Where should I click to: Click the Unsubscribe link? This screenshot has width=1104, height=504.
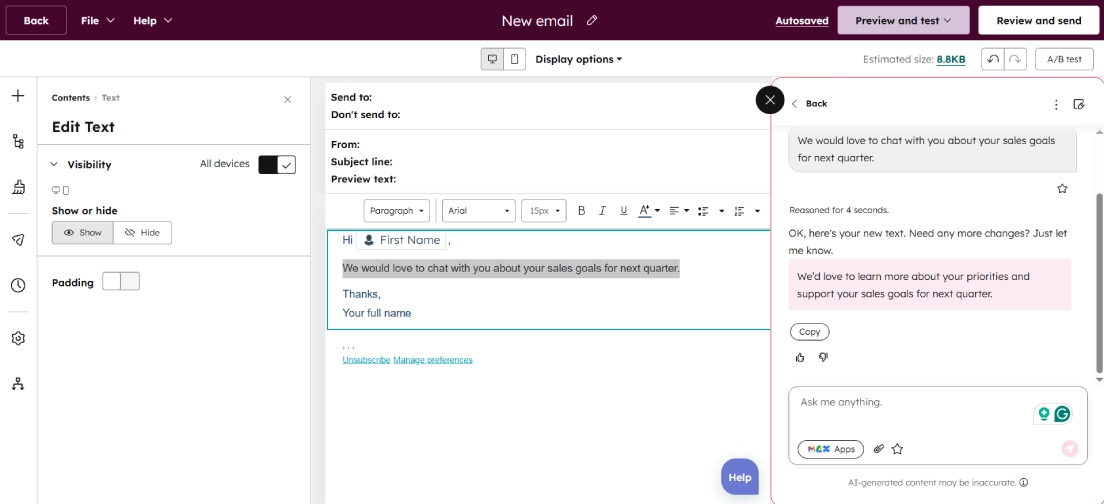click(x=366, y=360)
